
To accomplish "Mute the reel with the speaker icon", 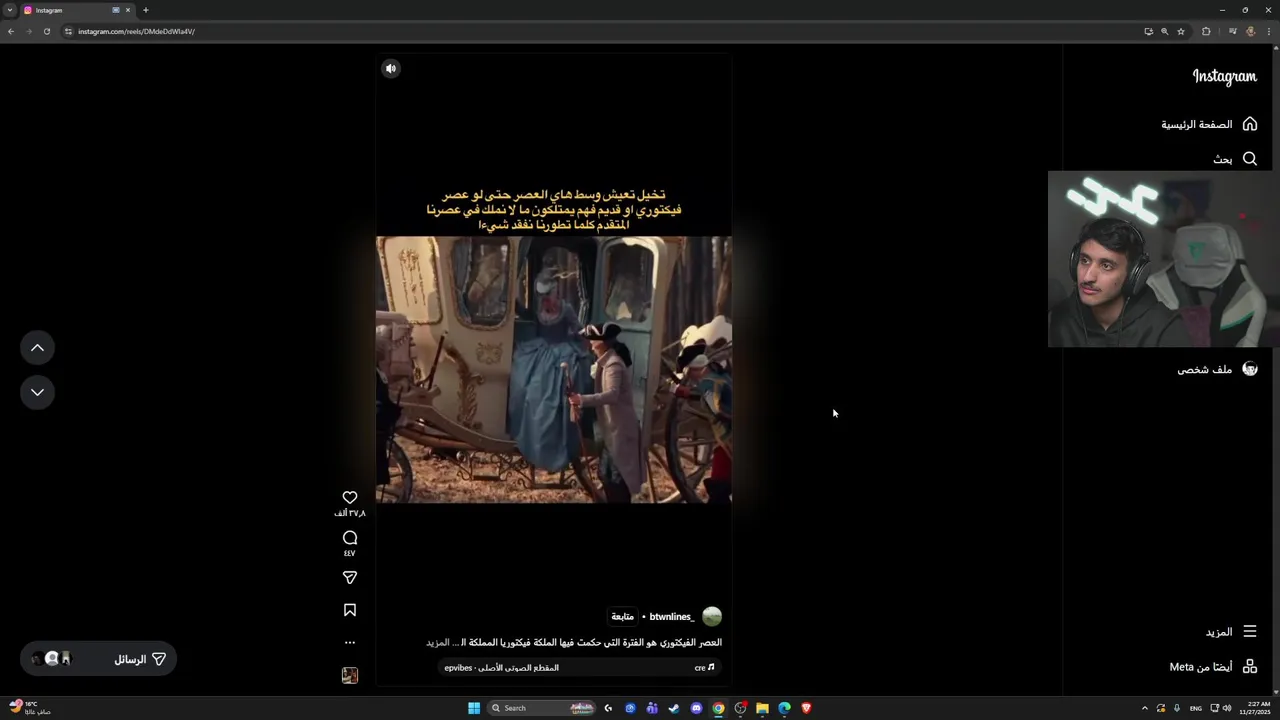I will pyautogui.click(x=391, y=68).
